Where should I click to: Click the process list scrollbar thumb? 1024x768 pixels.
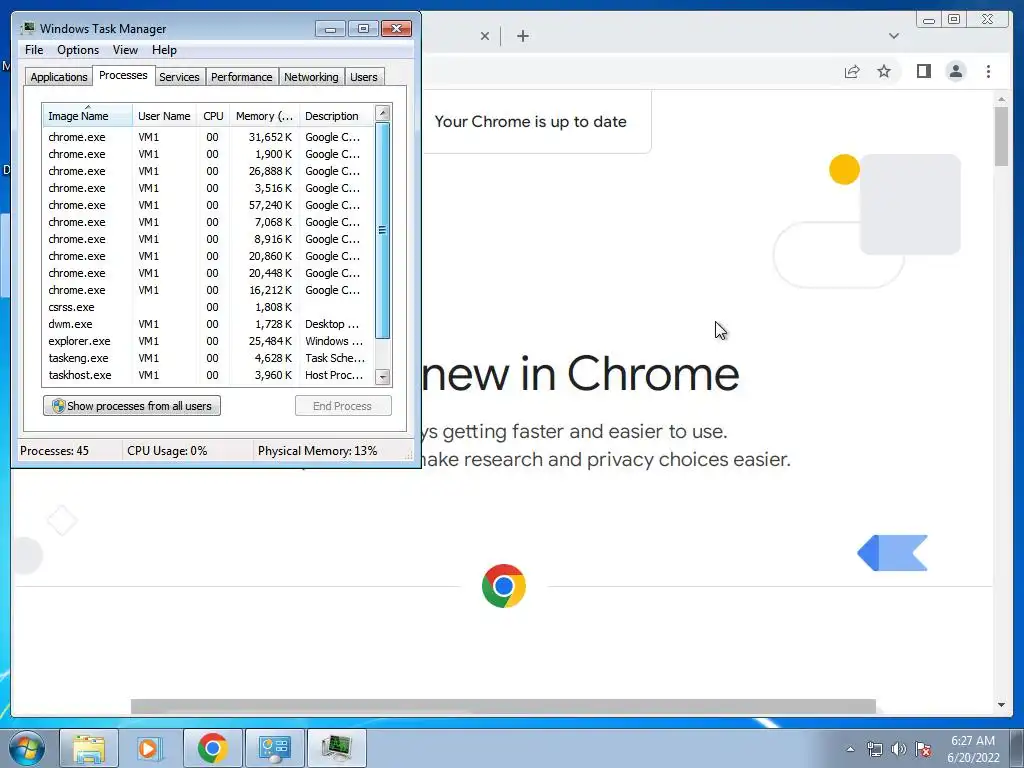click(383, 230)
